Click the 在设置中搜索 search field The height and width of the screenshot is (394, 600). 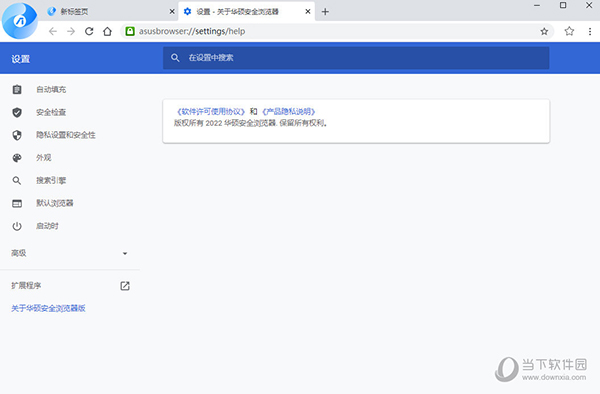pos(356,58)
